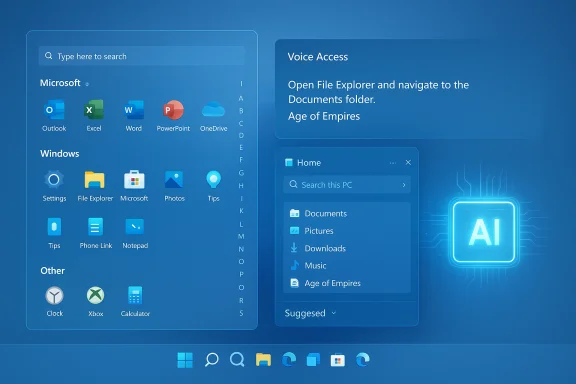This screenshot has width=576, height=384.
Task: Open Notepad
Action: (x=135, y=233)
